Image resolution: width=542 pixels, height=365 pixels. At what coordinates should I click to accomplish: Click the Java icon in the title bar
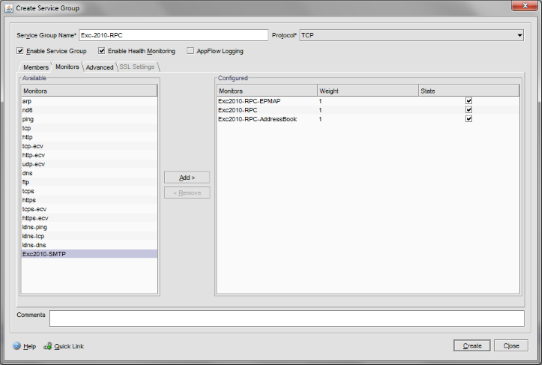tap(9, 8)
